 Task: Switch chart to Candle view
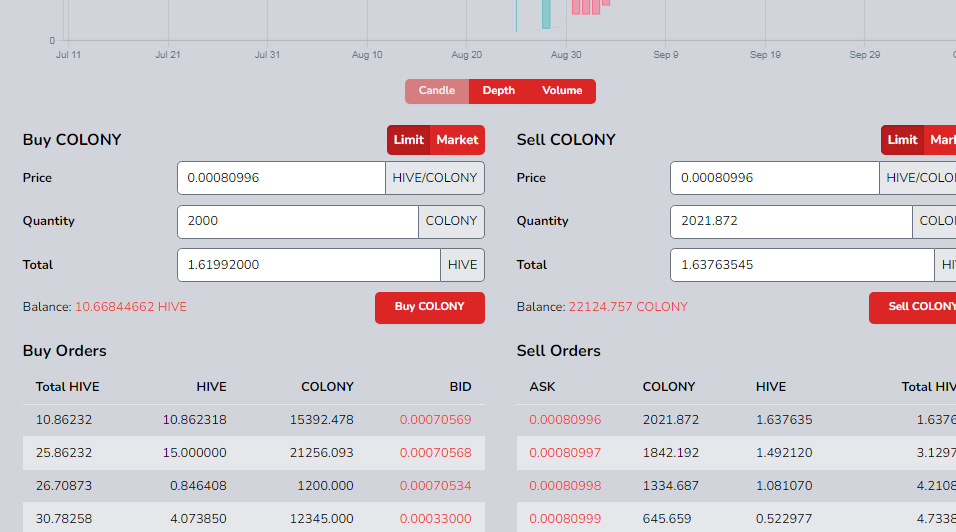pos(437,91)
